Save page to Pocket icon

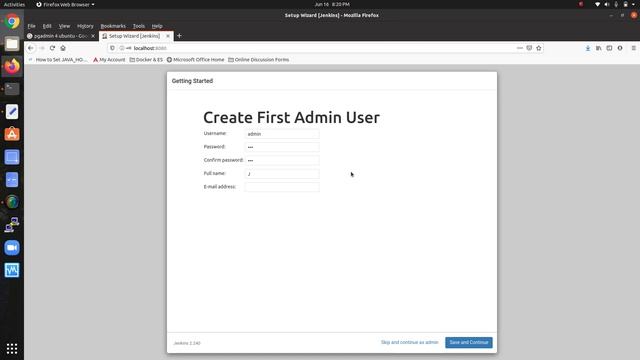[529, 48]
